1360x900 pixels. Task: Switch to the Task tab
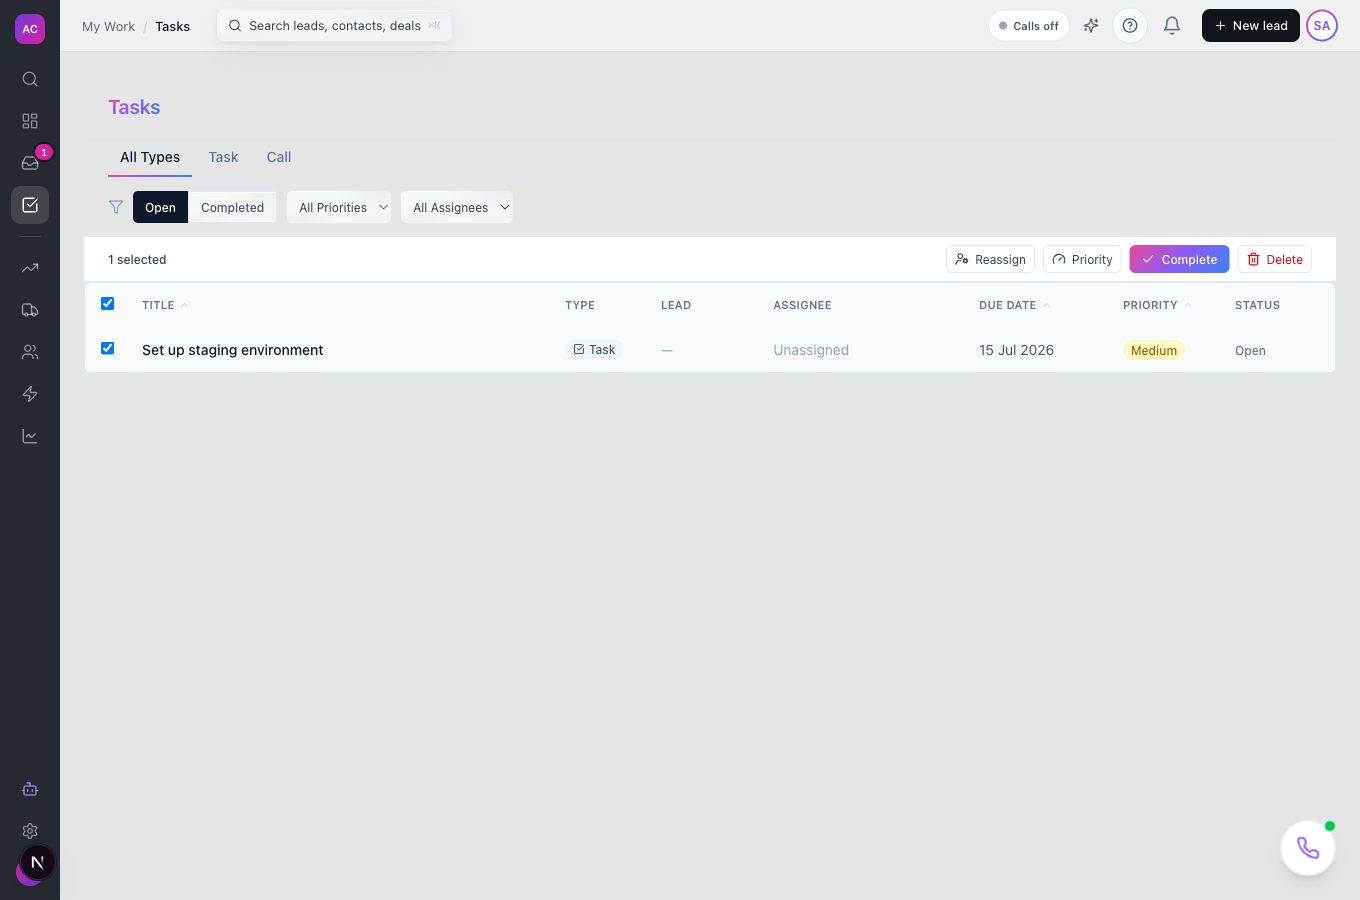coord(223,157)
